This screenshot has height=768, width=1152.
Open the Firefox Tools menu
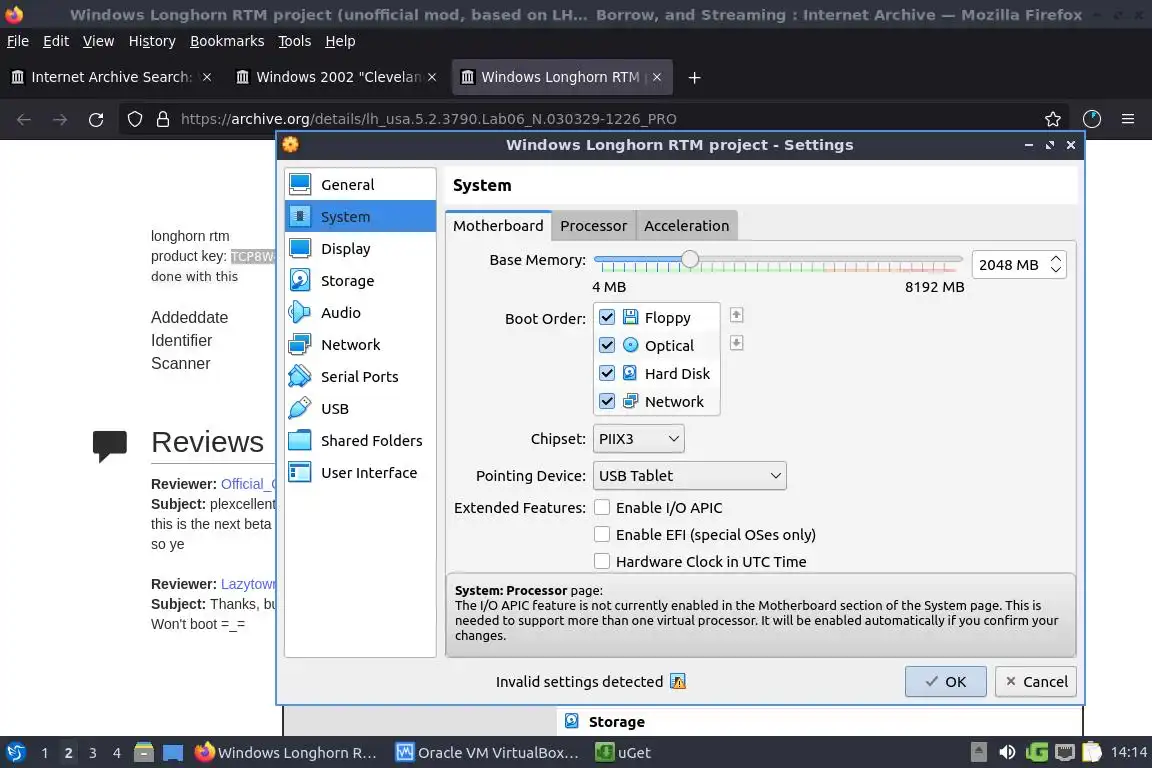pyautogui.click(x=295, y=41)
